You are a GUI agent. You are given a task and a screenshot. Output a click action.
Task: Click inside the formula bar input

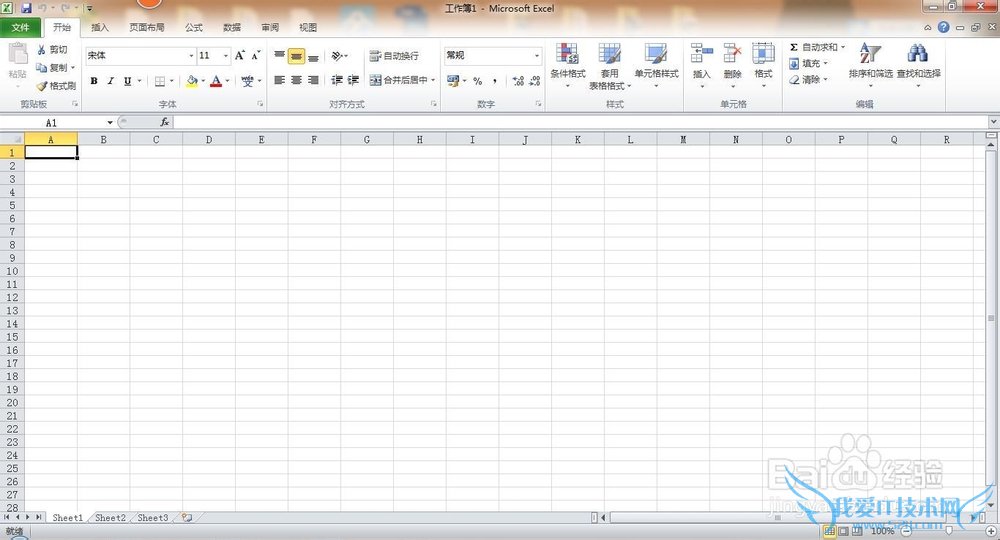click(x=579, y=122)
